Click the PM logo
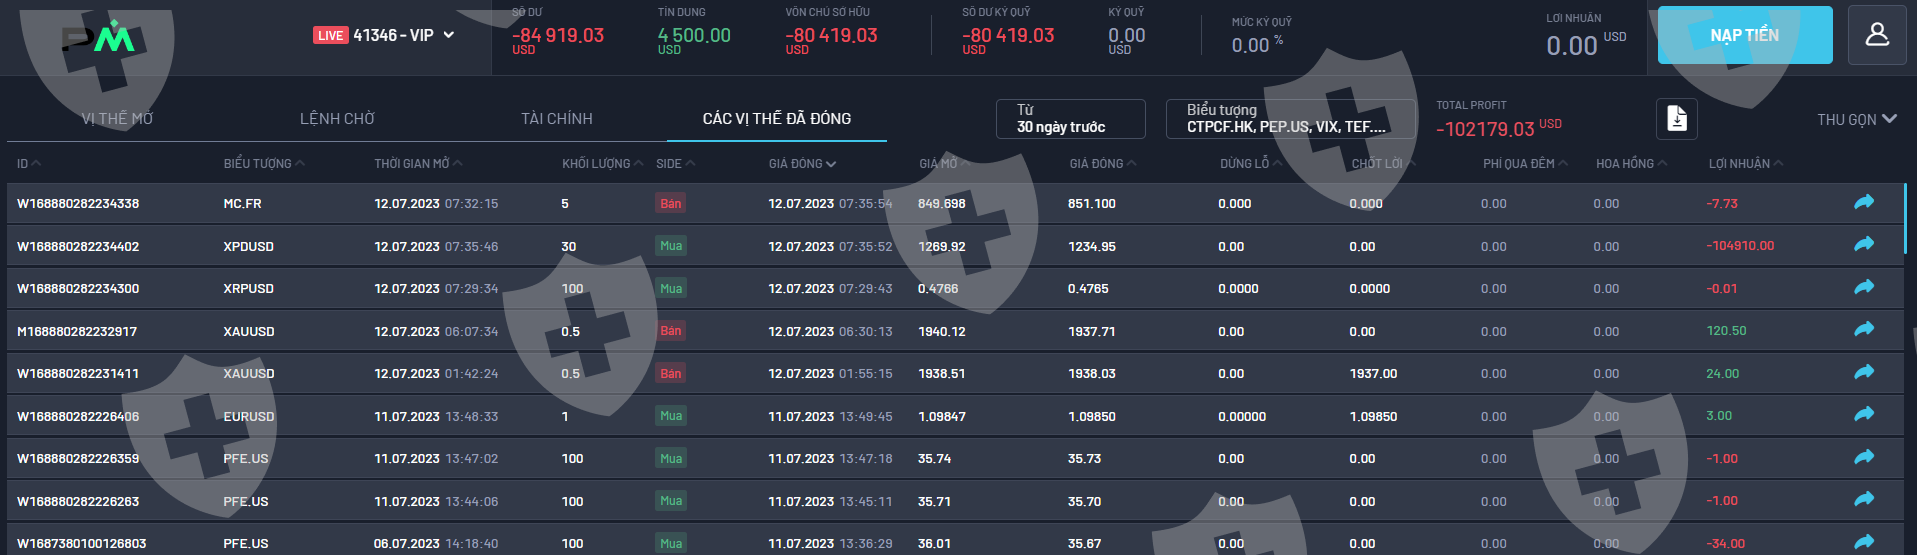Screen dimensions: 1917x555 pyautogui.click(x=98, y=38)
